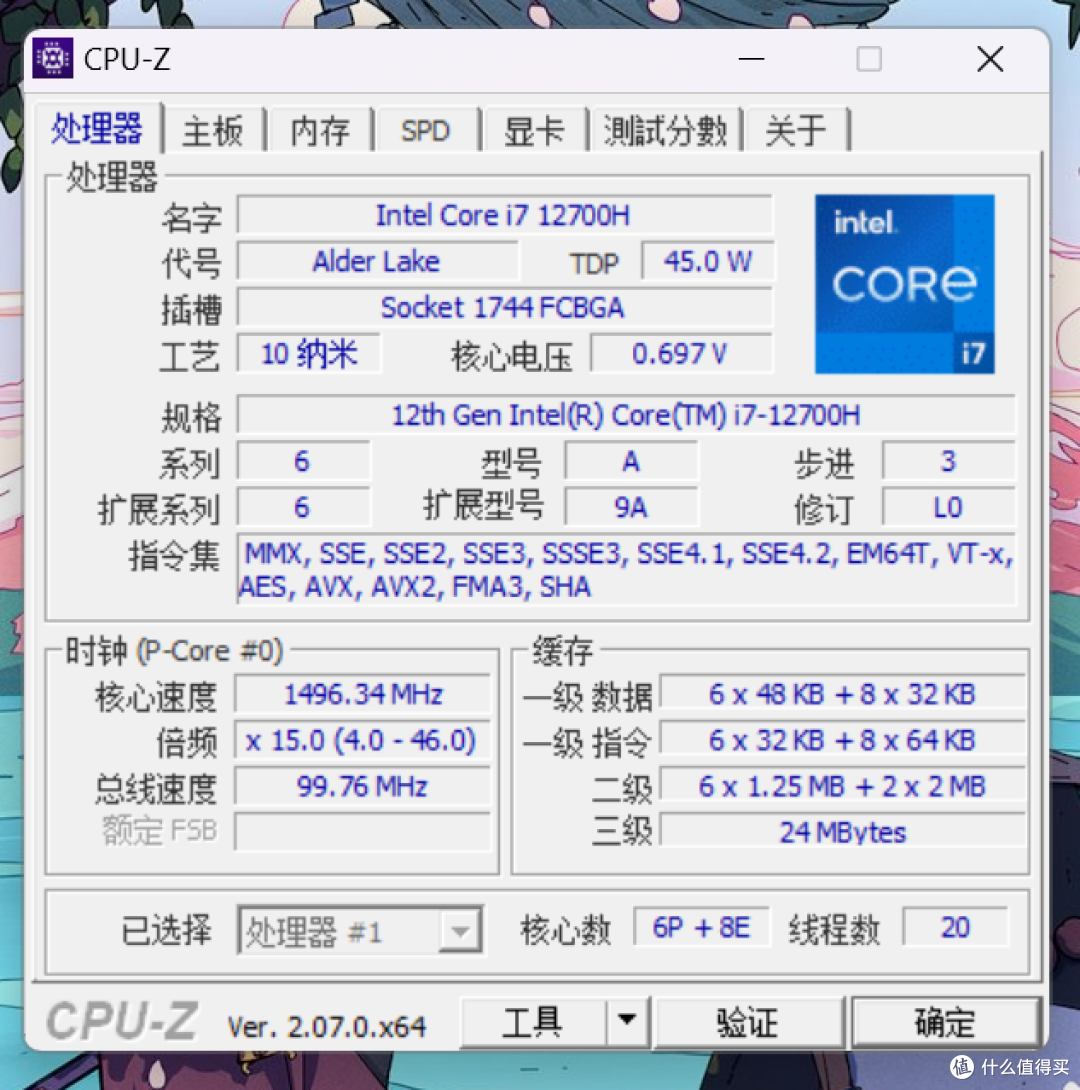Viewport: 1080px width, 1090px height.
Task: Click the CPU-Z application icon in title bar
Action: (52, 58)
